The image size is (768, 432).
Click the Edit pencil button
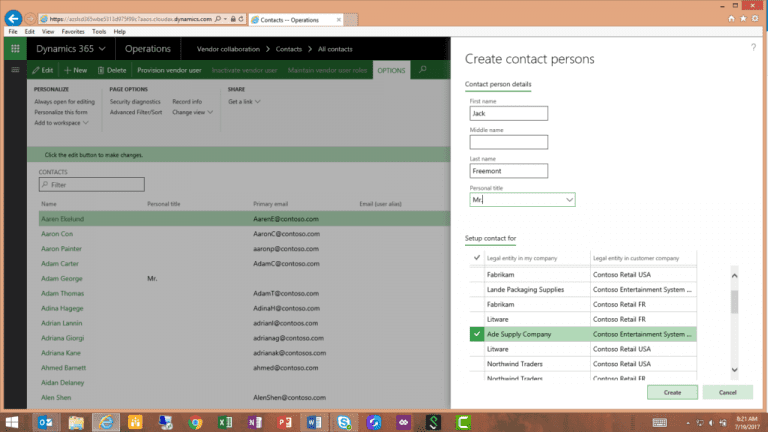click(43, 70)
